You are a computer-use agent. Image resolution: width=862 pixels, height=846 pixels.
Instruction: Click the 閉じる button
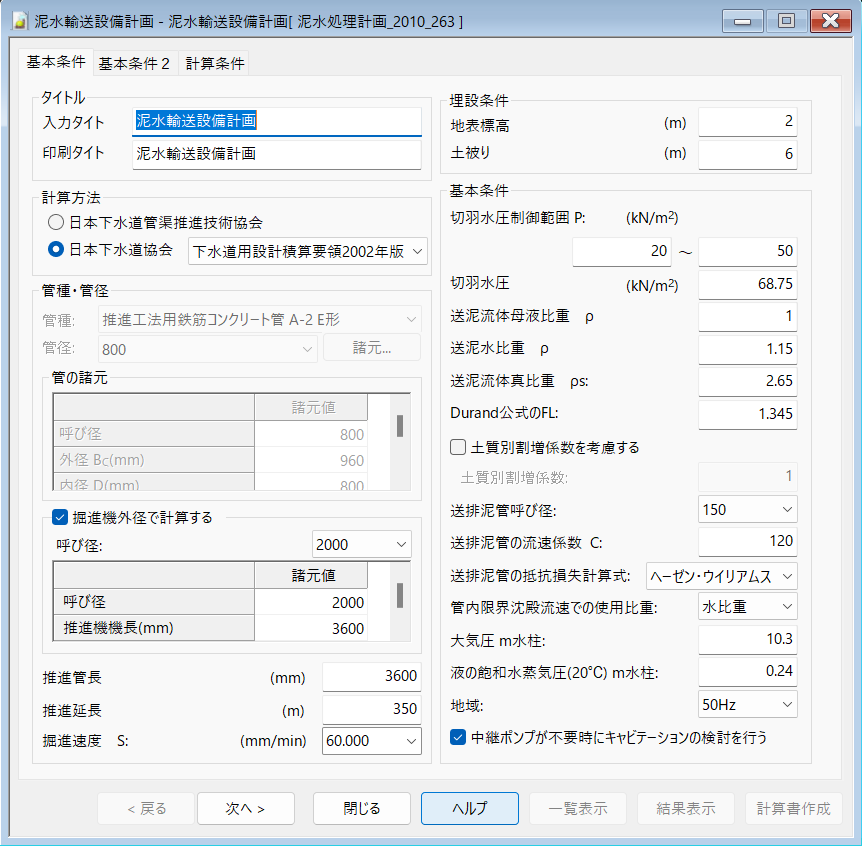(362, 808)
